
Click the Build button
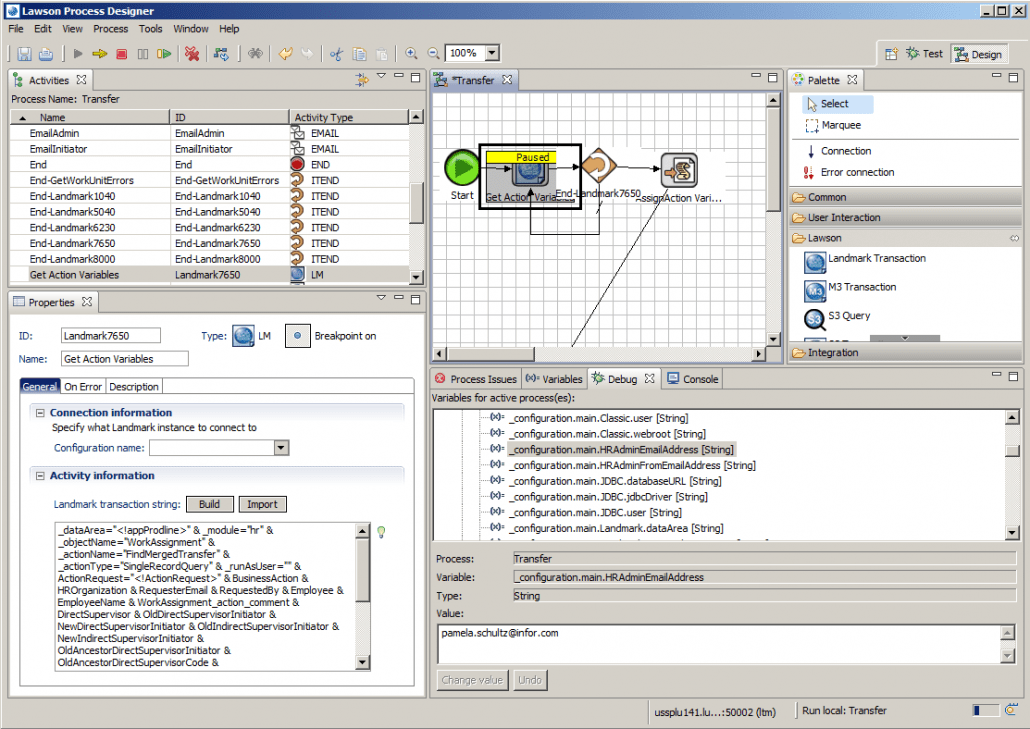210,504
